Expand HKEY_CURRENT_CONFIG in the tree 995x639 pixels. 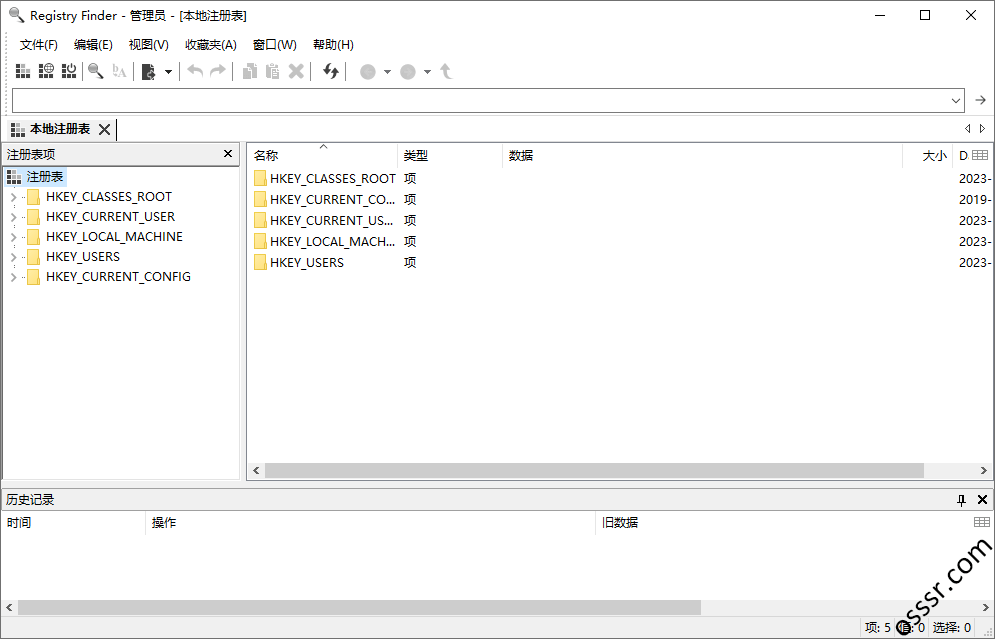click(13, 277)
